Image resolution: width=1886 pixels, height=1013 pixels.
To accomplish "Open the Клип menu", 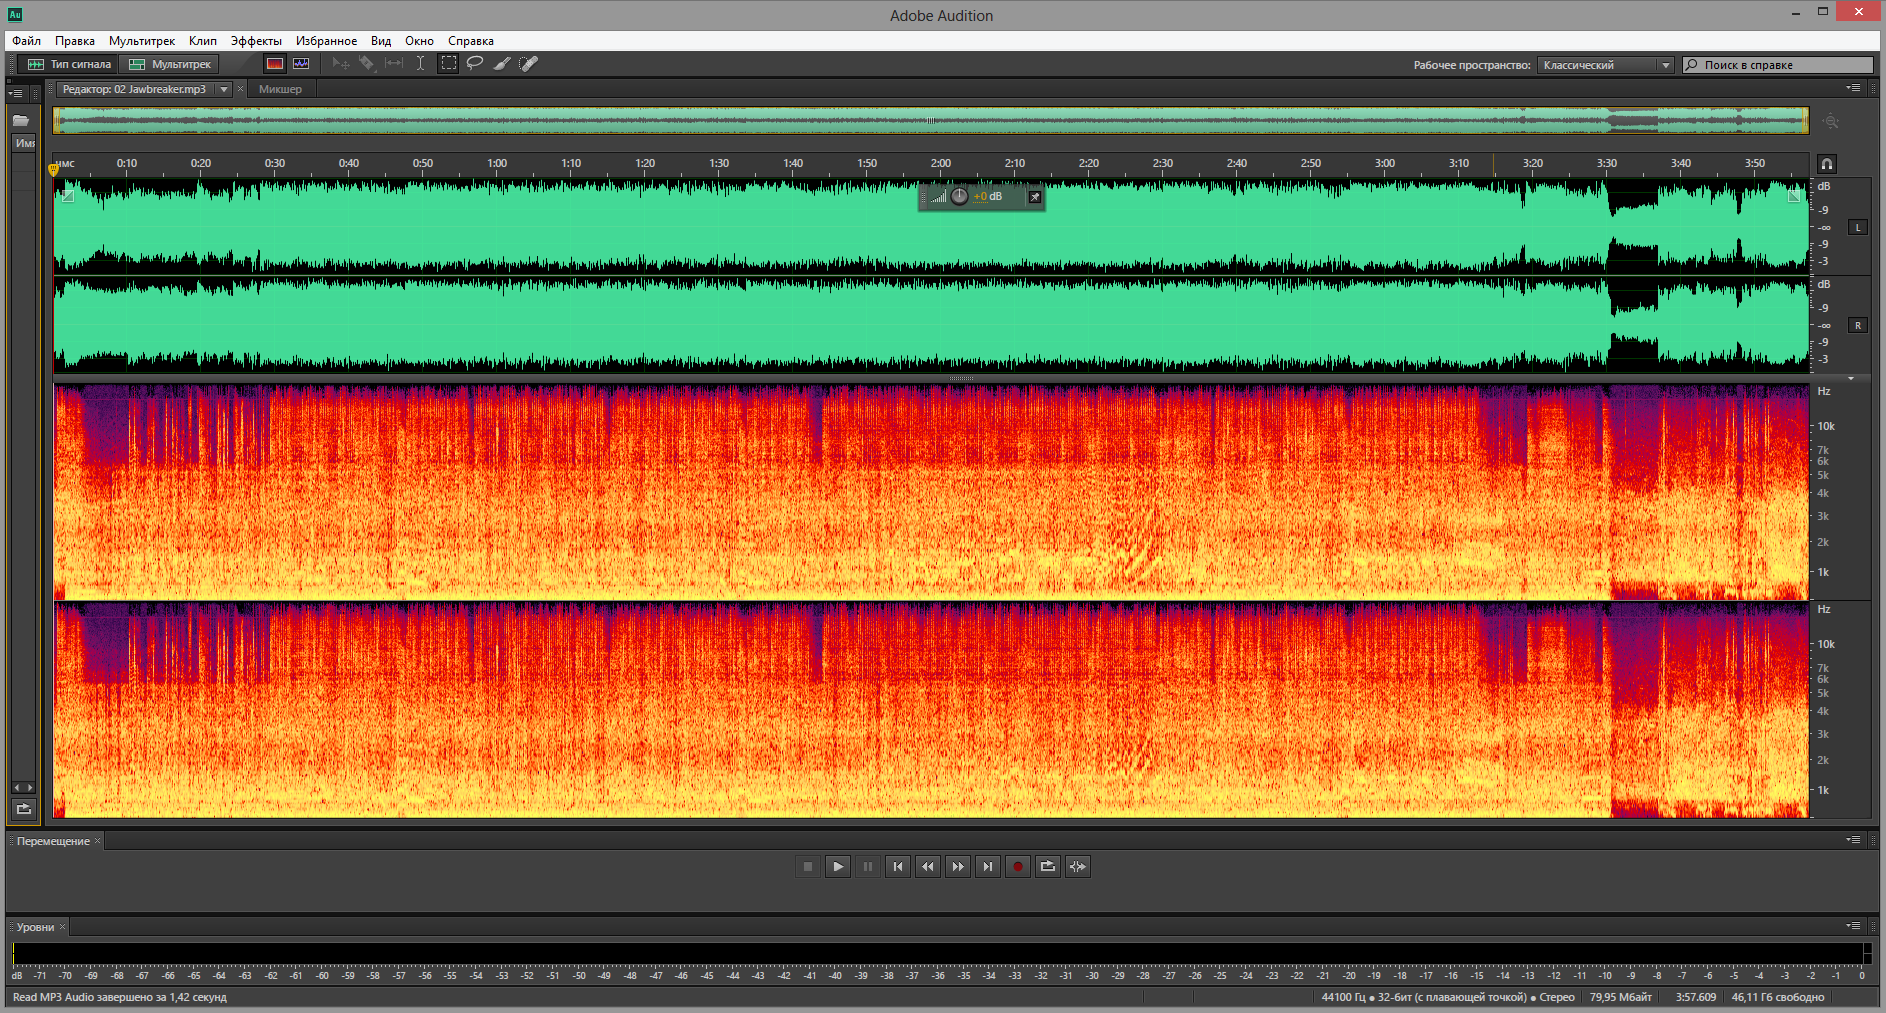I will 203,41.
